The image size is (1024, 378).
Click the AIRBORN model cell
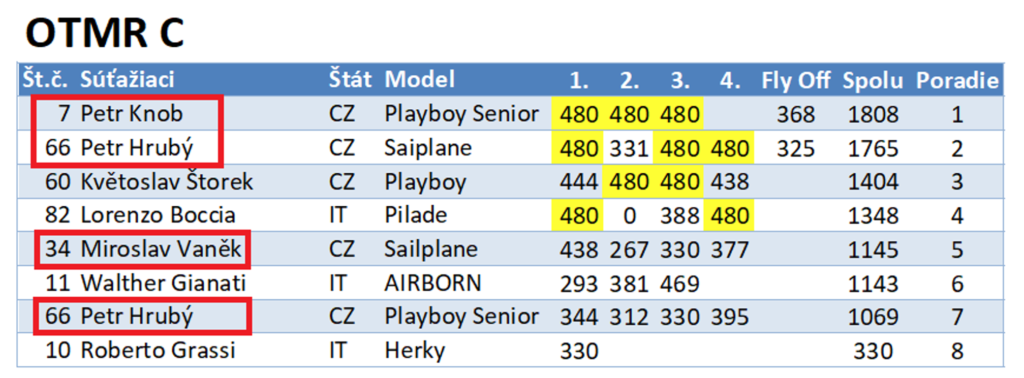432,283
